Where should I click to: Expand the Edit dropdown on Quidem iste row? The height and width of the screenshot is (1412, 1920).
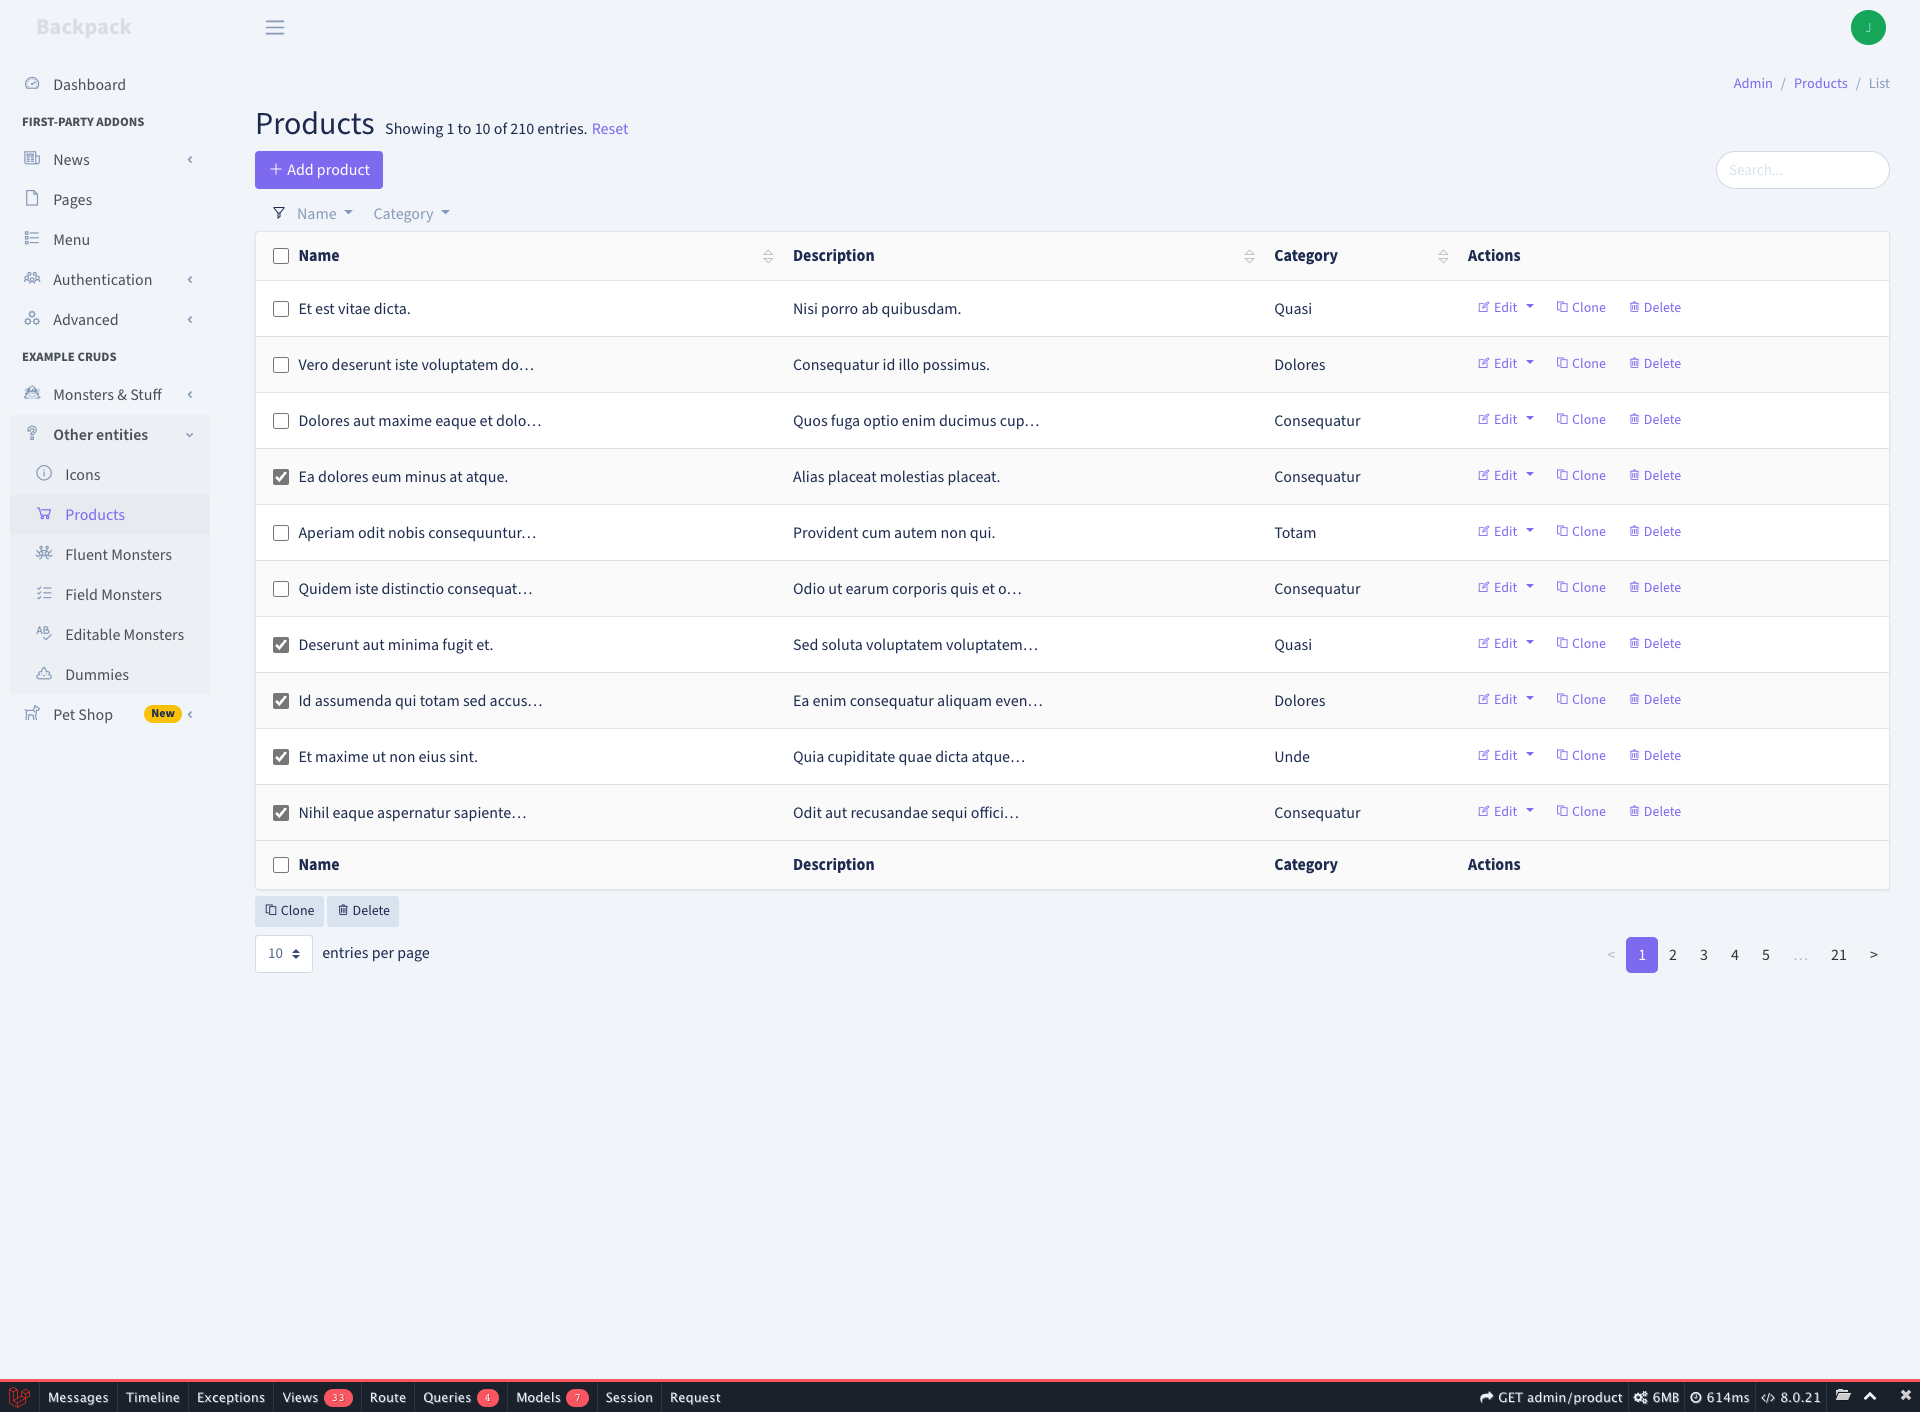click(x=1528, y=587)
